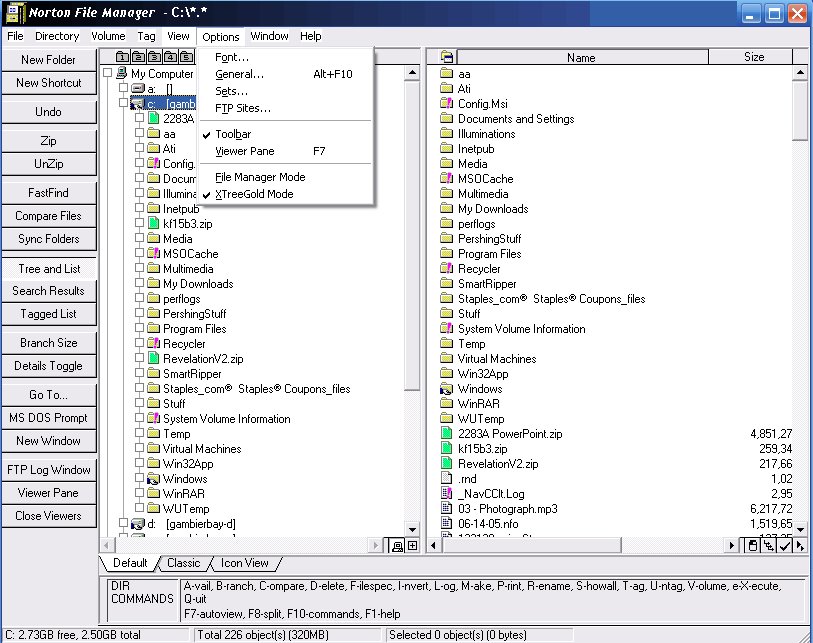Click the folder level 3 icon above the tree
This screenshot has width=813, height=643.
tap(155, 57)
